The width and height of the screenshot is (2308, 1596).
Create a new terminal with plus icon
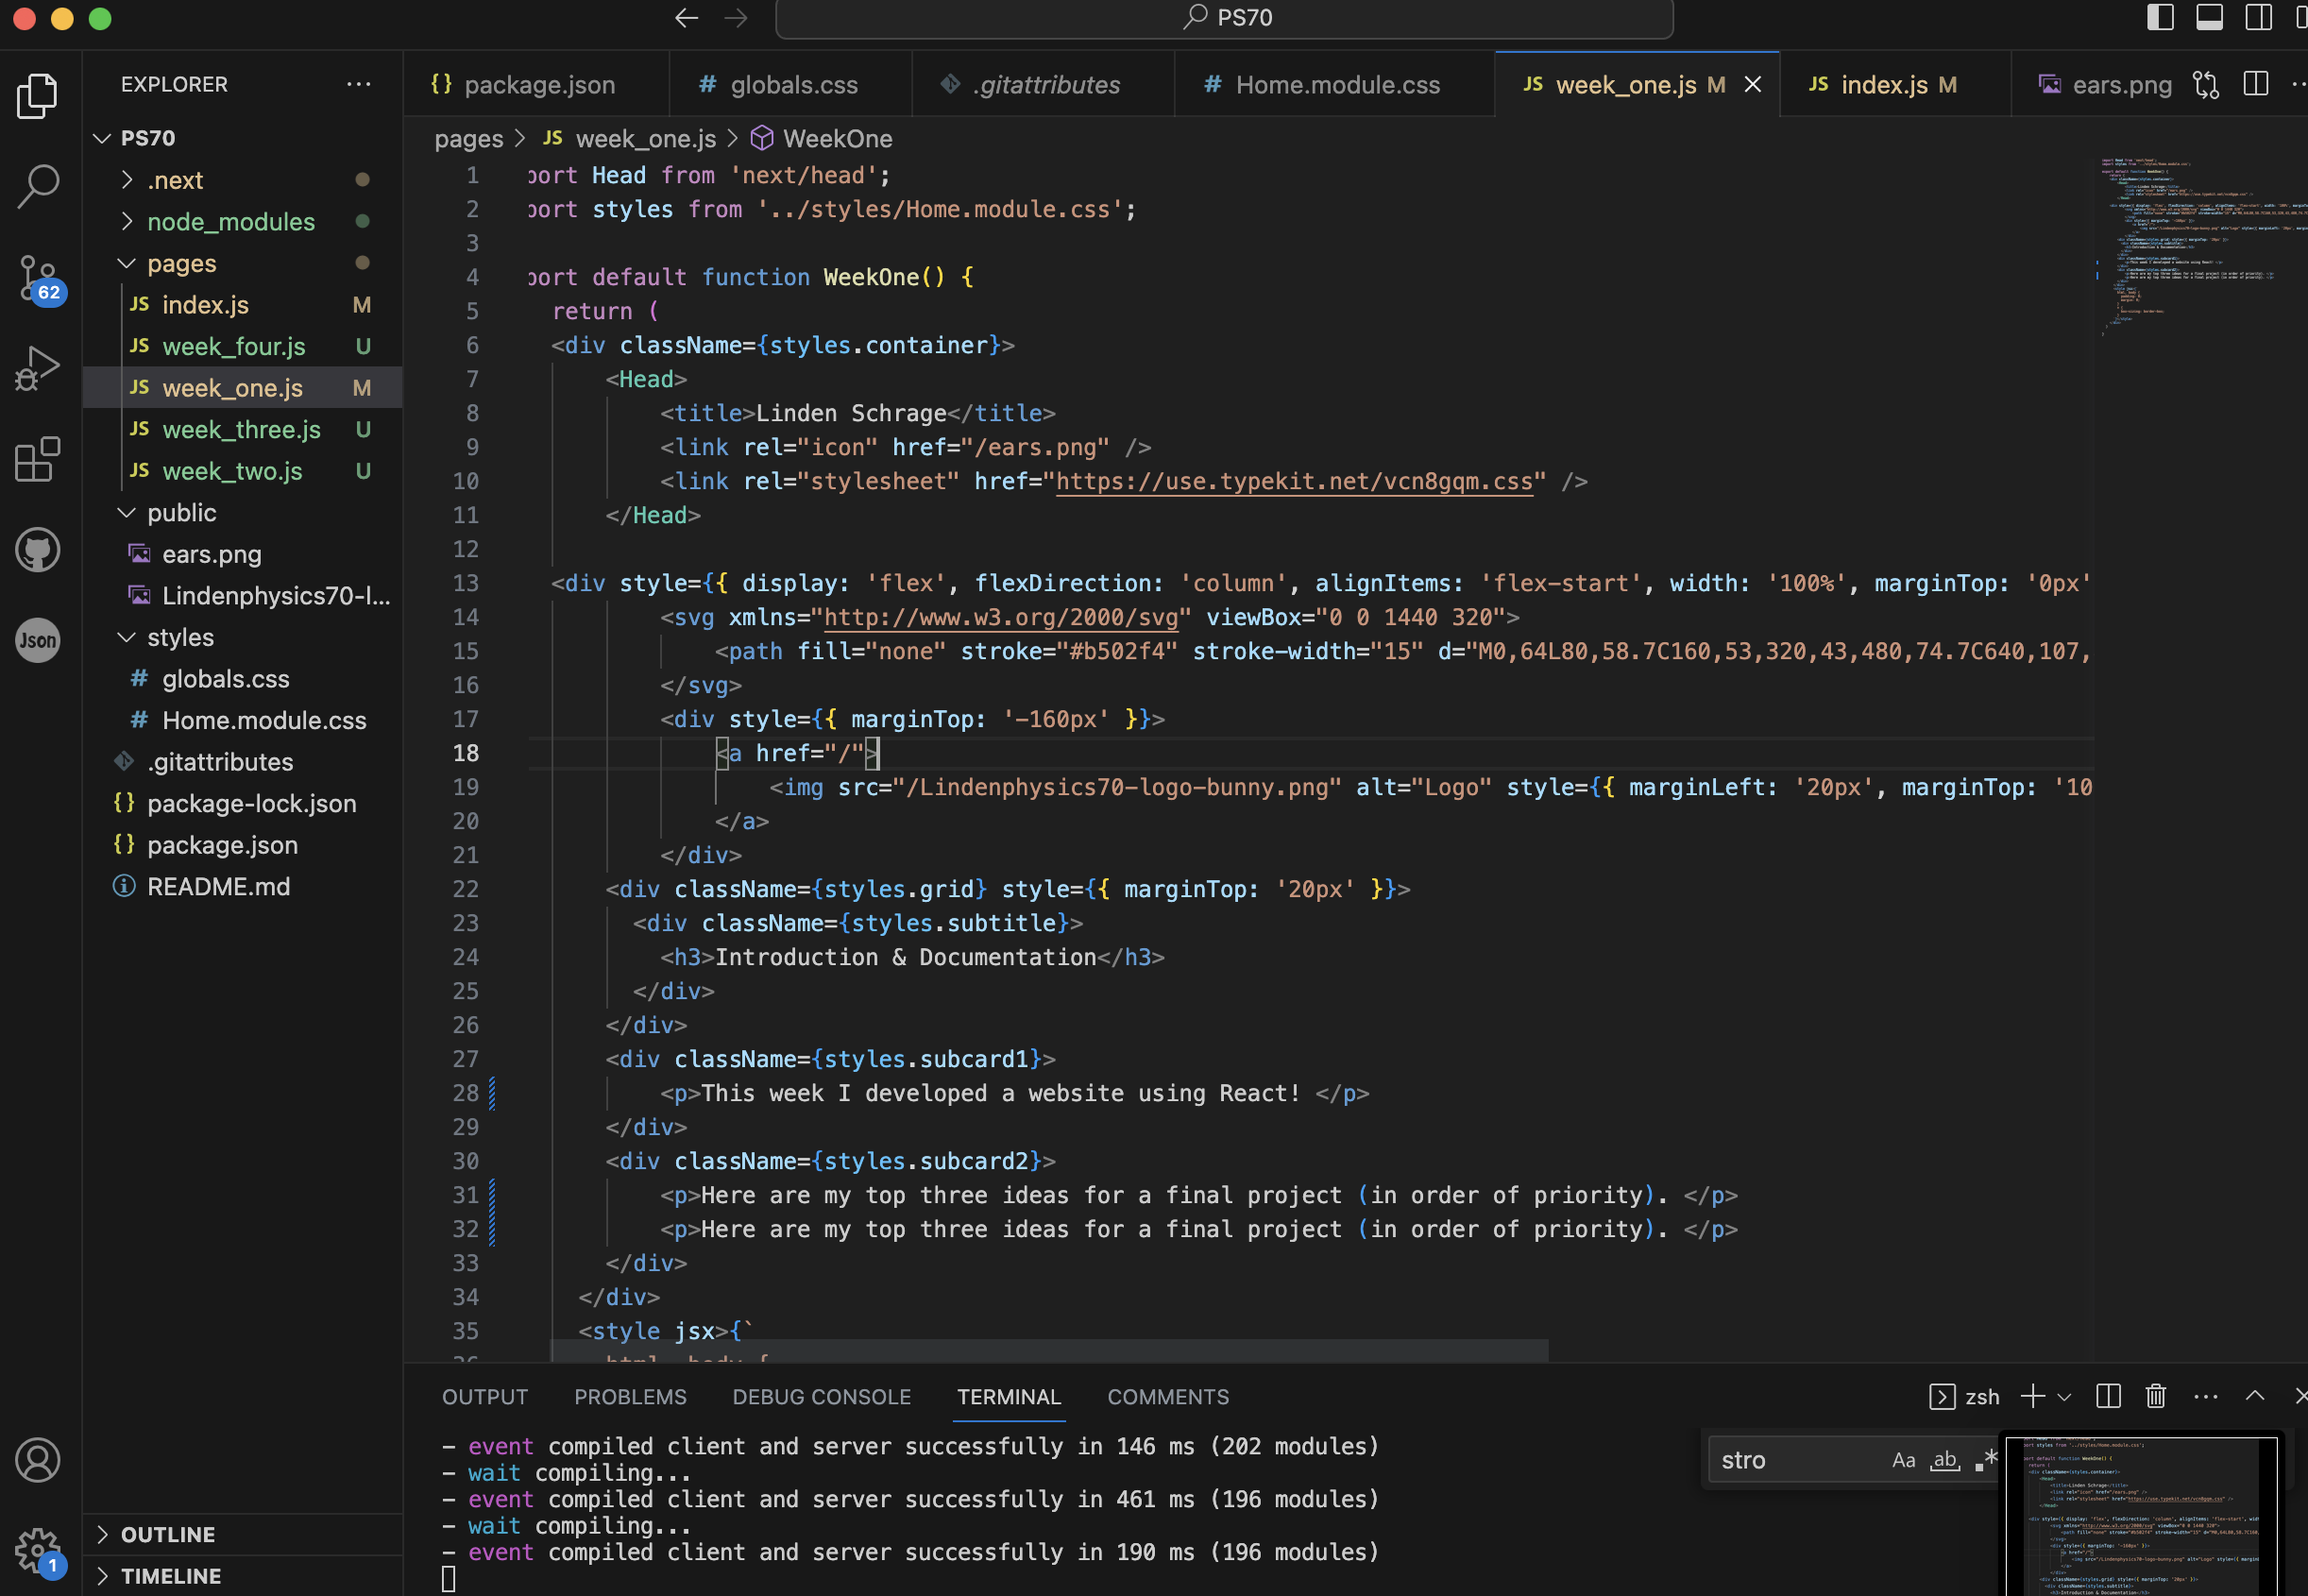click(2032, 1396)
